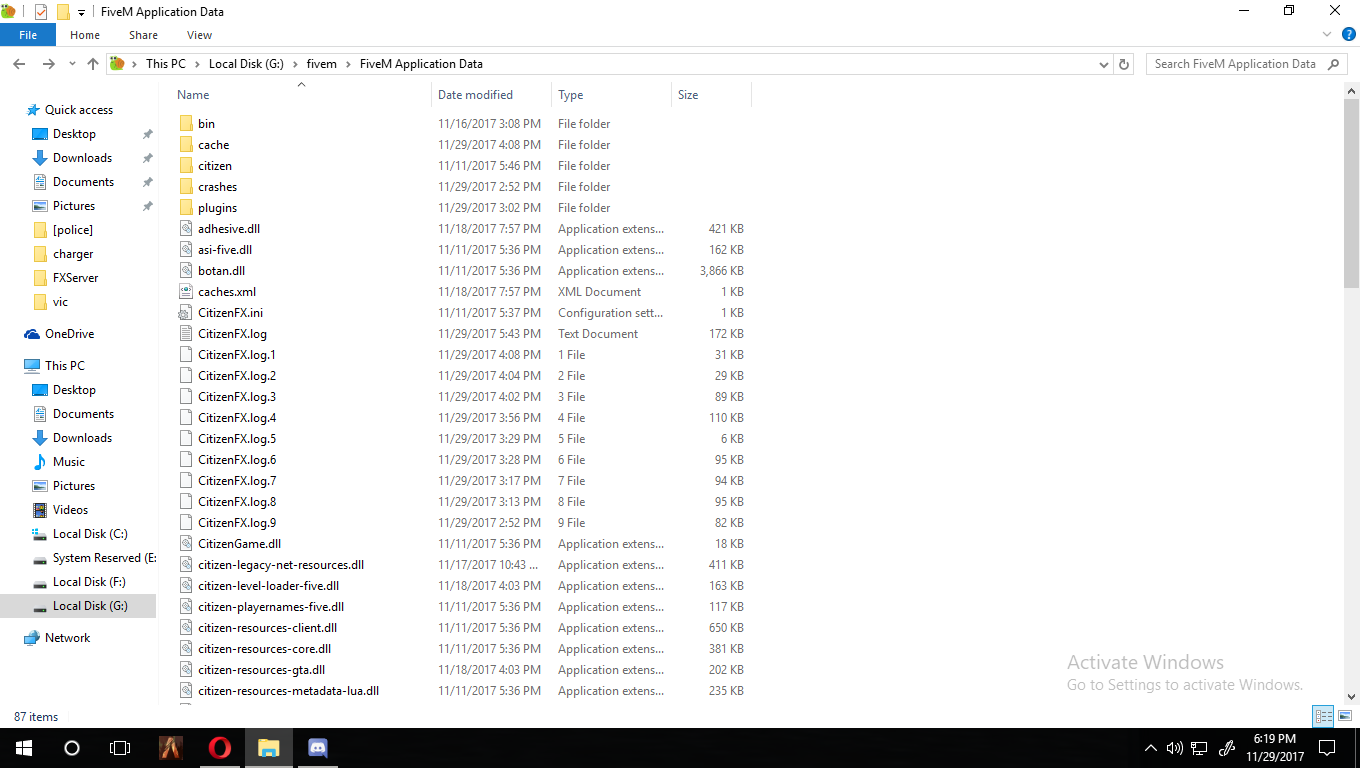
Task: Open the [police] folder in sidebar
Action: coord(73,230)
